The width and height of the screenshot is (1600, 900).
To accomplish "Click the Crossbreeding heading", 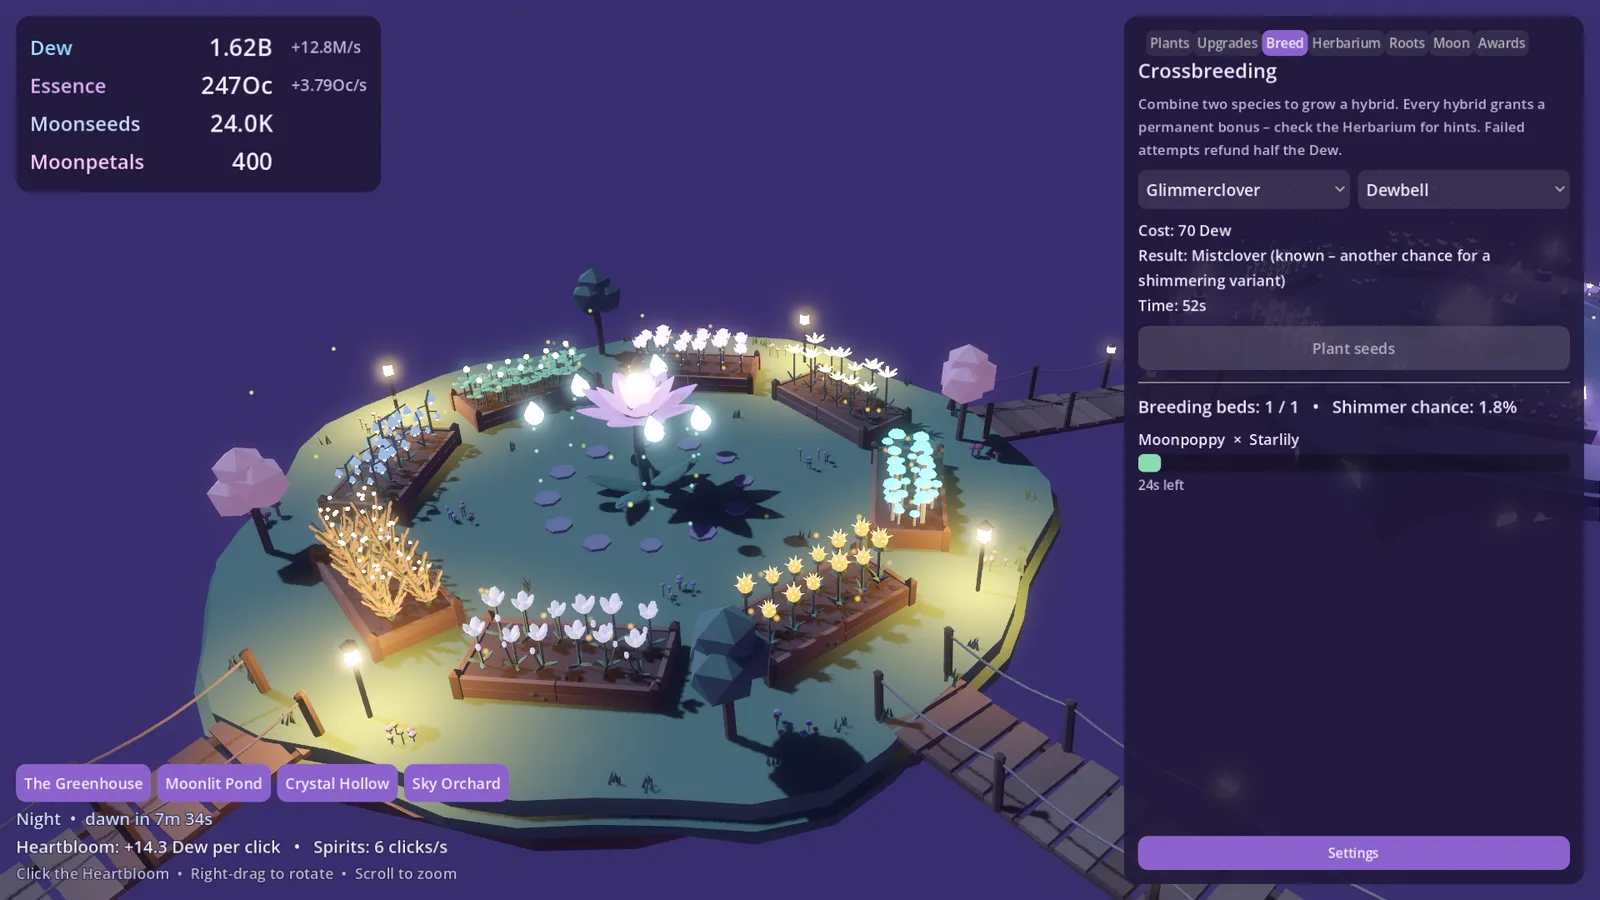I will pos(1207,71).
